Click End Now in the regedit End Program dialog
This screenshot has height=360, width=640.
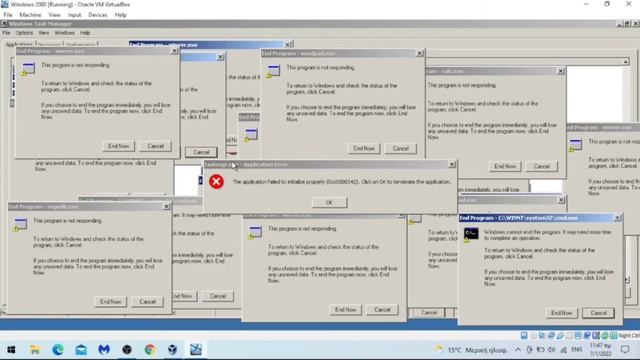[x=111, y=302]
